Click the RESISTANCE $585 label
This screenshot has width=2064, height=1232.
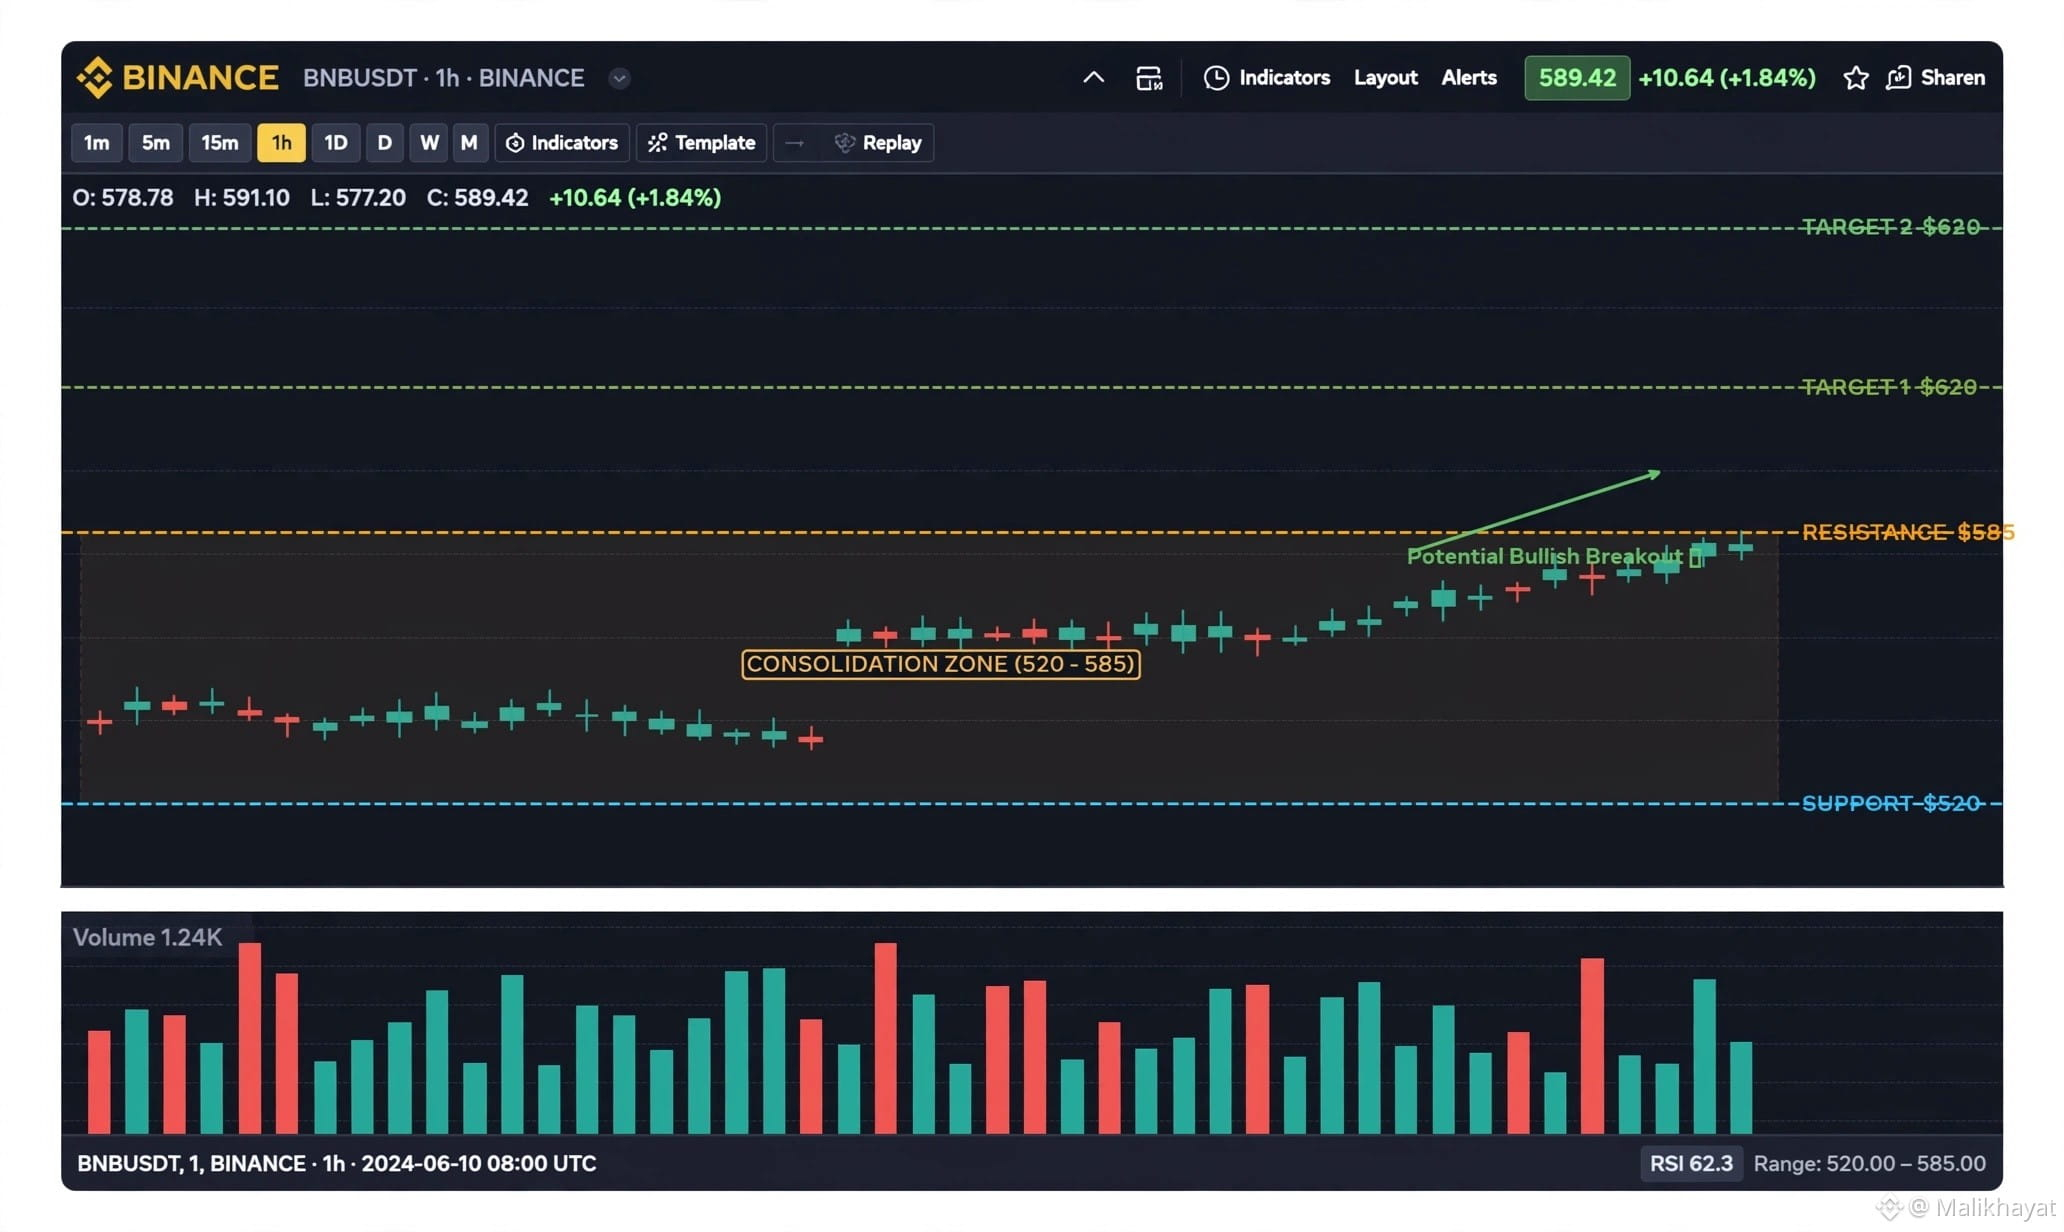coord(1907,532)
